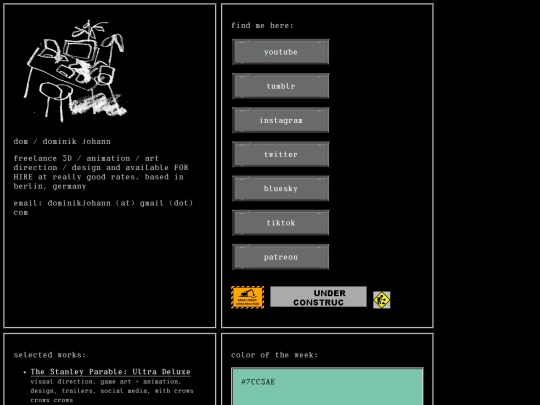The width and height of the screenshot is (540, 405).
Task: Open the youtube link button
Action: pyautogui.click(x=281, y=52)
